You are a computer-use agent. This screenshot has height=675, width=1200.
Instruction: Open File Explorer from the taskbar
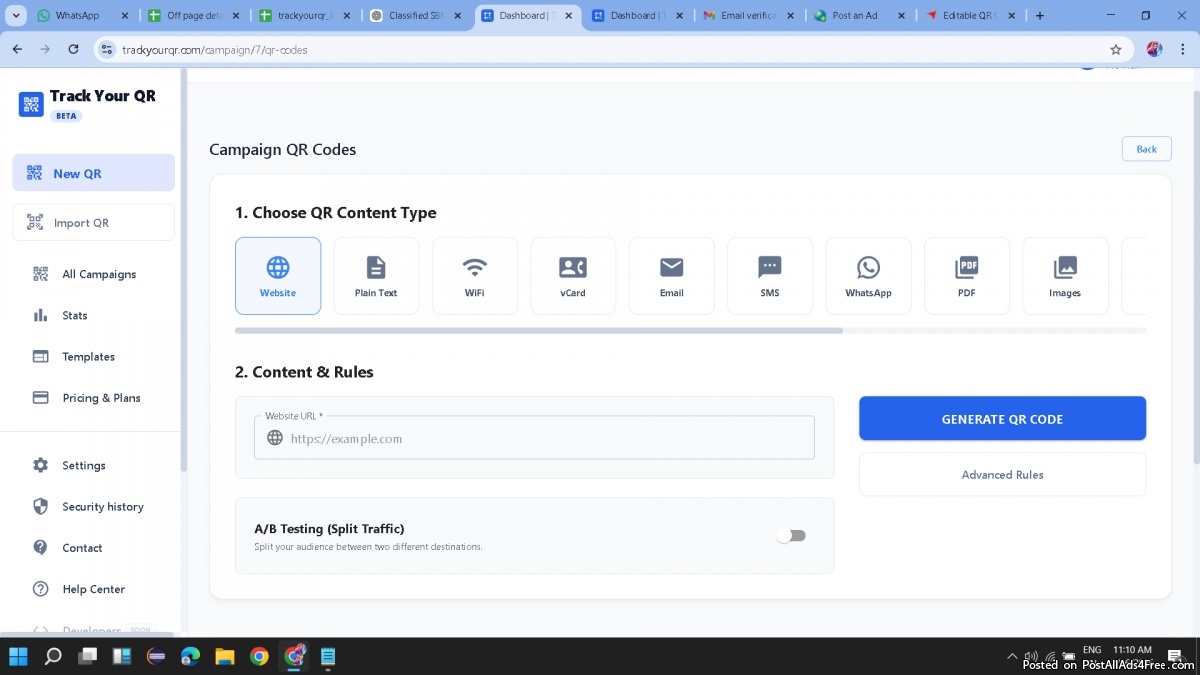tap(225, 657)
